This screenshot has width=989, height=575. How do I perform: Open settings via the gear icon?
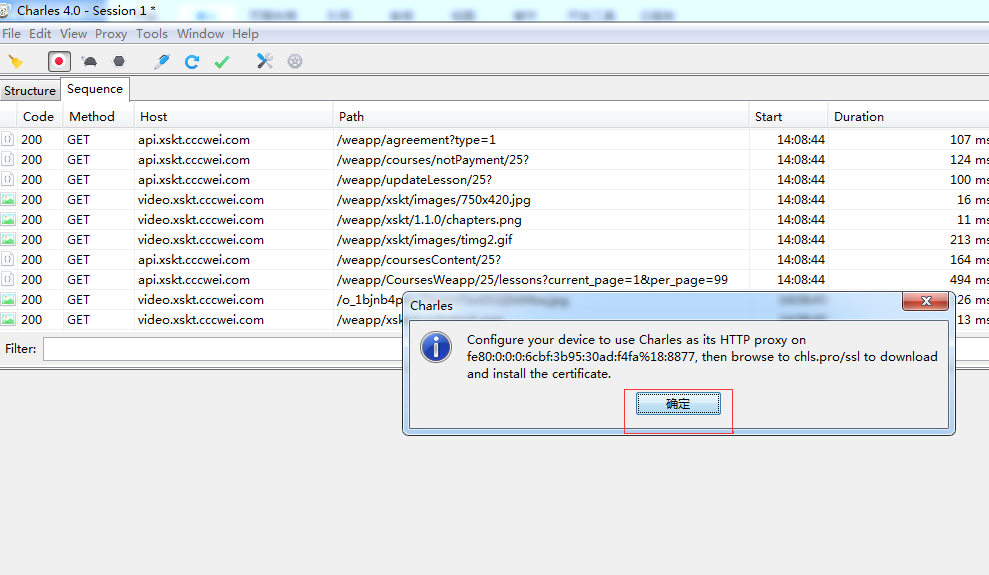point(295,61)
